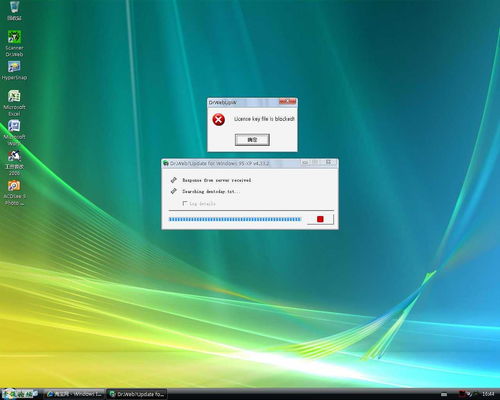The width and height of the screenshot is (500, 400).
Task: Click the icon beside 'Searching drwtoday.vdb'
Action: tap(174, 191)
